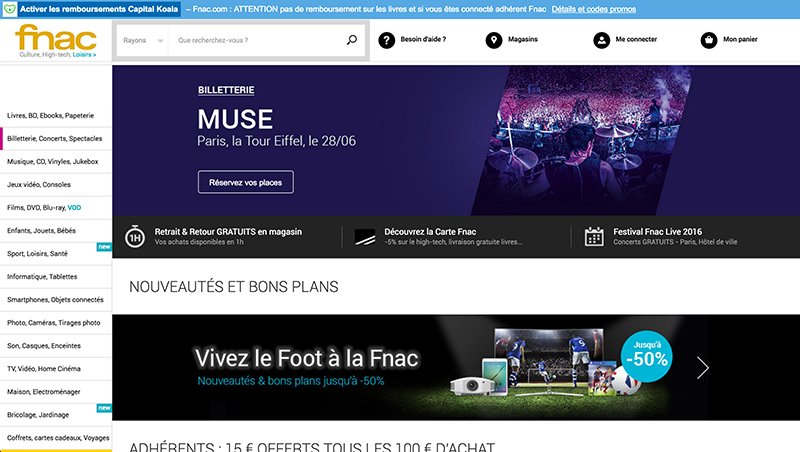
Task: Open the Rayons dropdown
Action: pos(143,40)
